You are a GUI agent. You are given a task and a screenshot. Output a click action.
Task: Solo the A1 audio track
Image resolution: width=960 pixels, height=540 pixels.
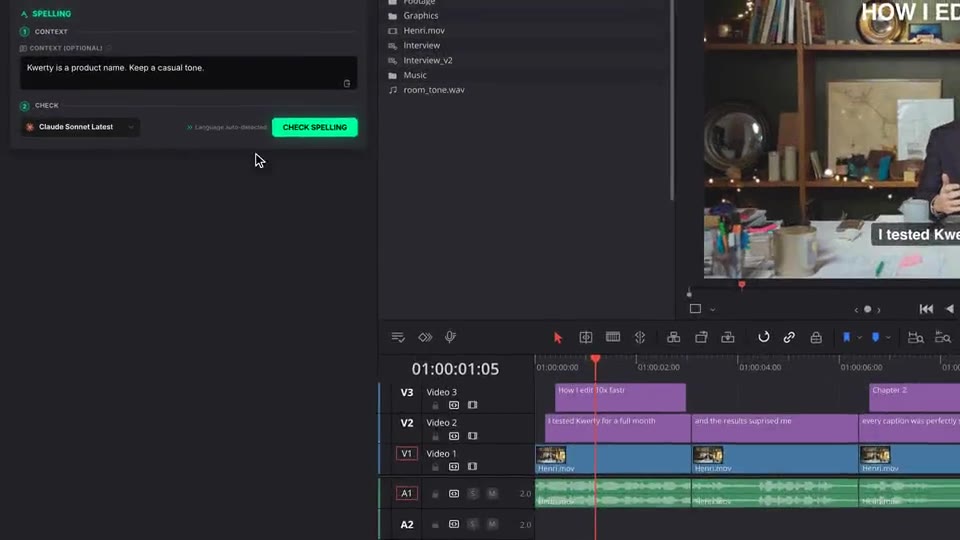coord(473,493)
